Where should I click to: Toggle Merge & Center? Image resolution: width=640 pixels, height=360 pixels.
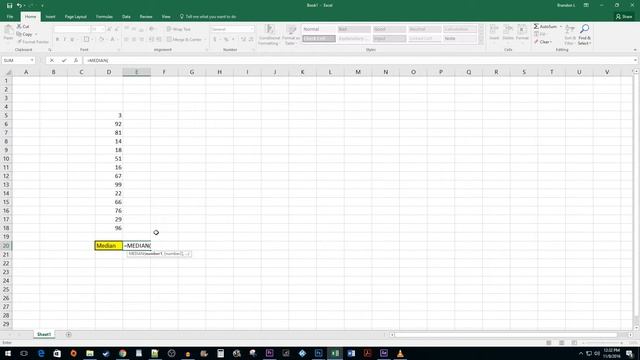184,40
